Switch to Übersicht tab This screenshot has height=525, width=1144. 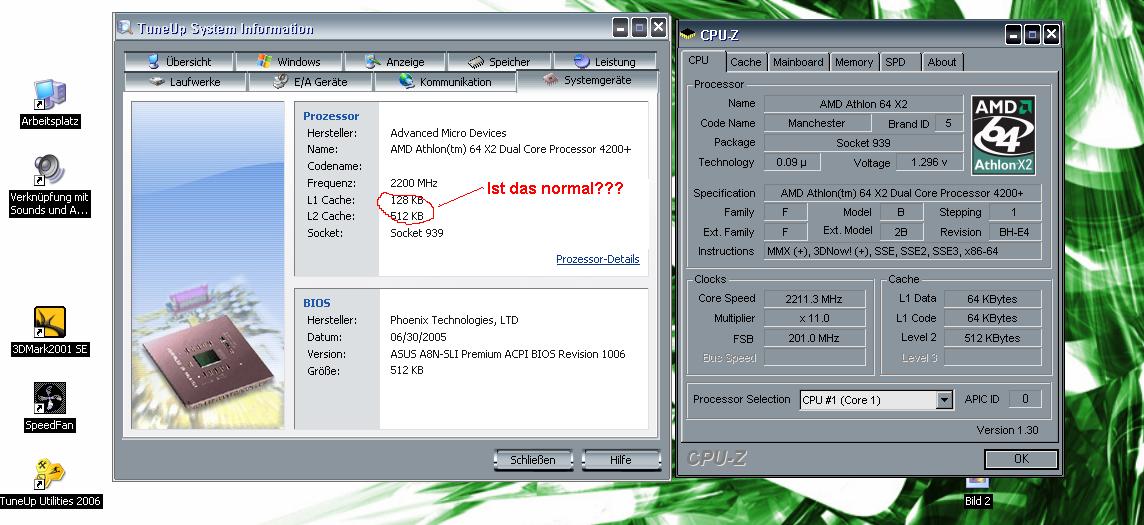click(x=179, y=62)
